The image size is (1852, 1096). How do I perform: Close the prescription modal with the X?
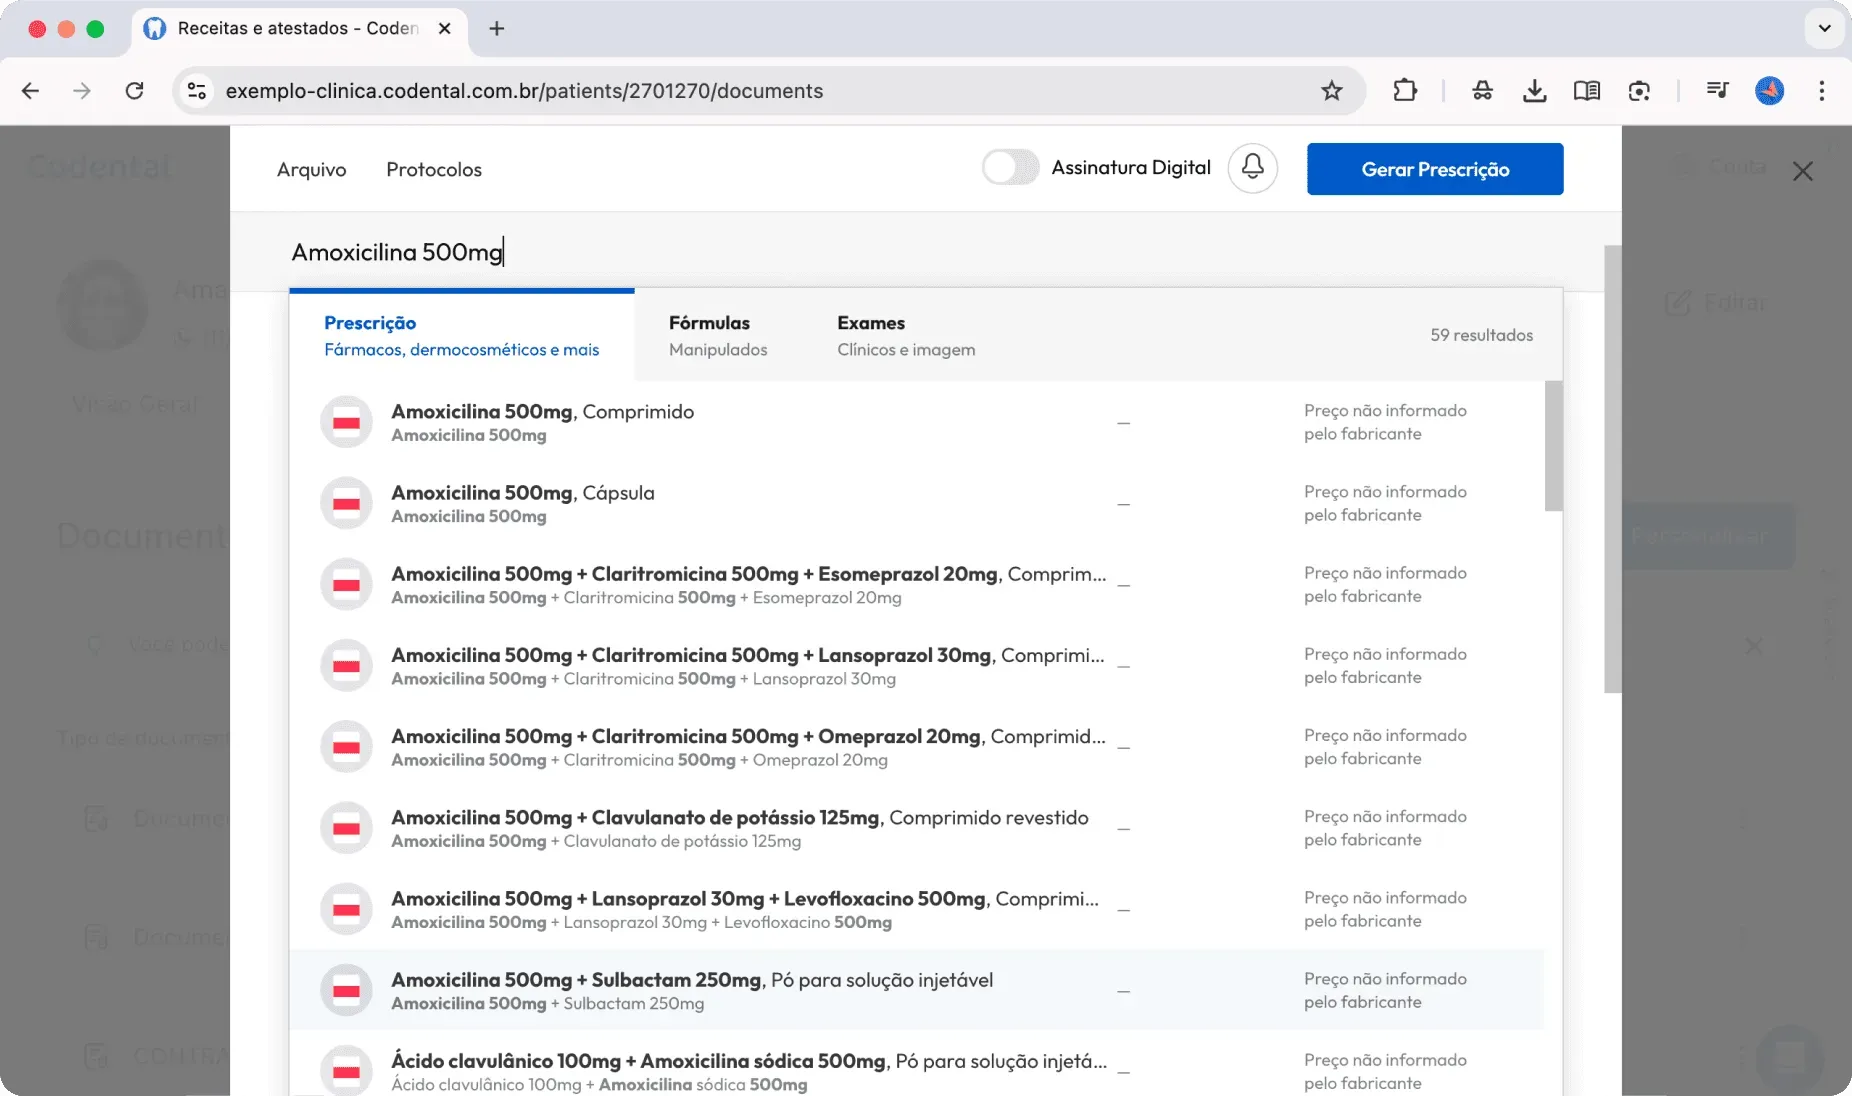click(x=1802, y=171)
